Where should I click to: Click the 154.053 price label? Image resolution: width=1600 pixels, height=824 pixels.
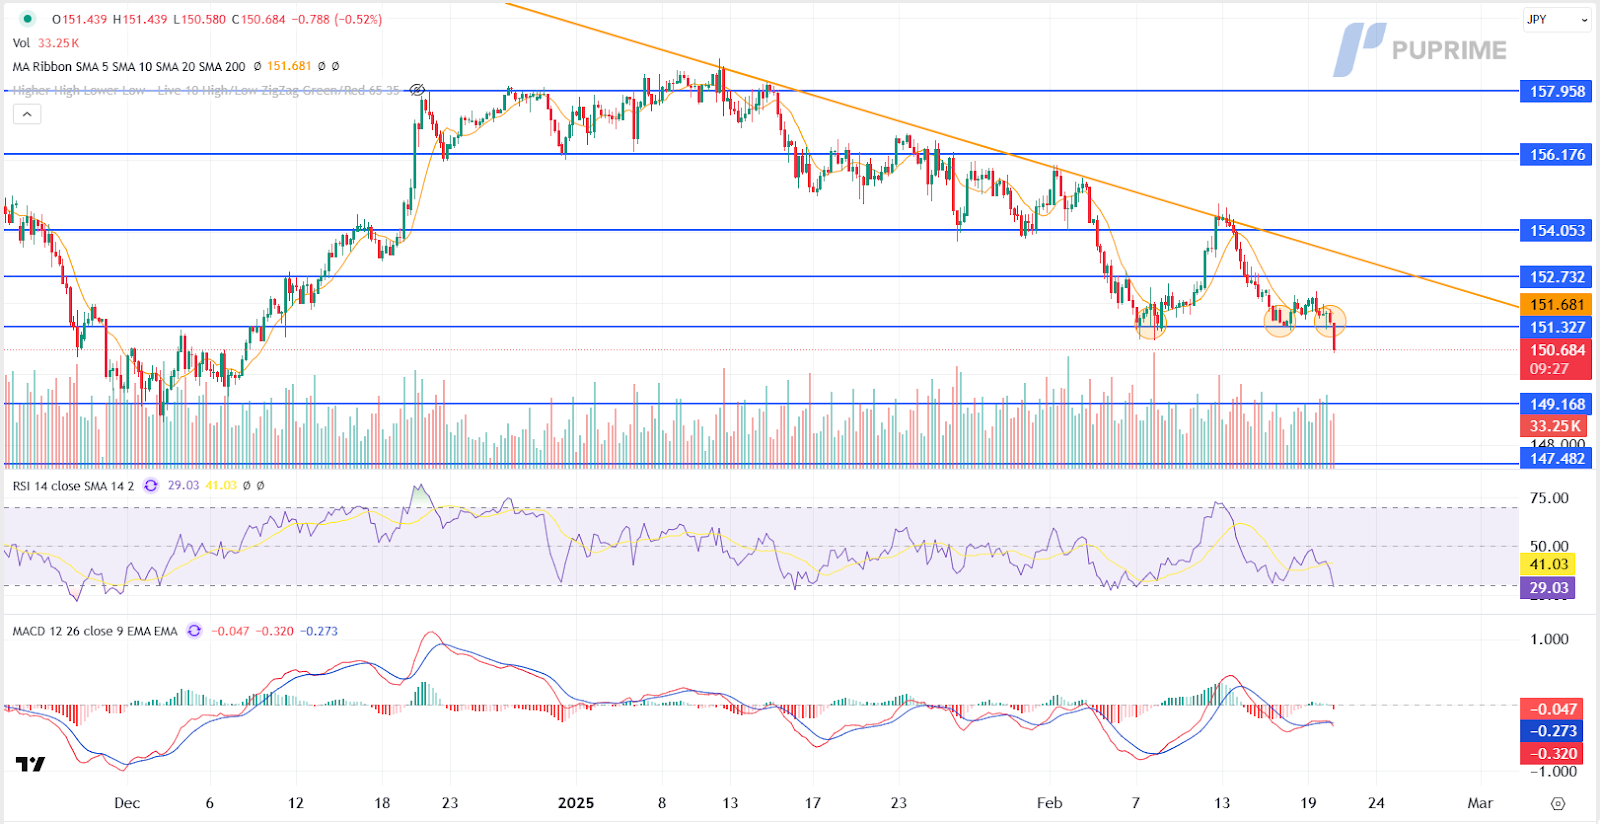point(1557,230)
